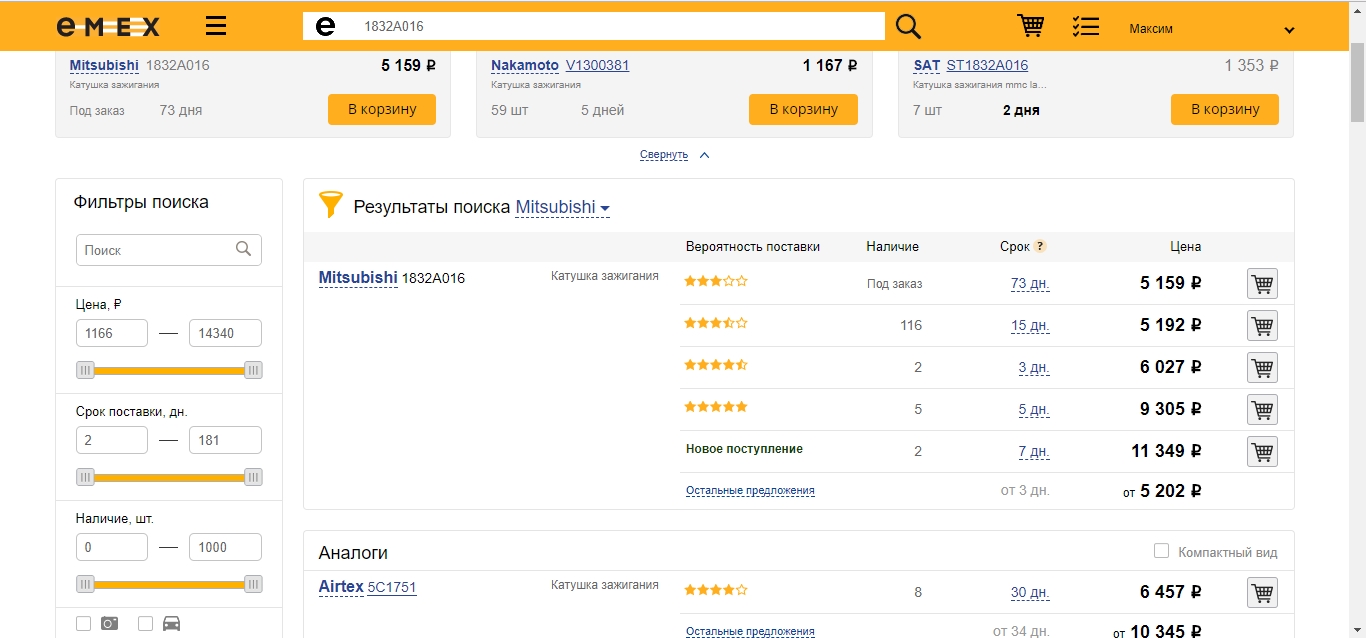This screenshot has height=638, width=1366.
Task: Add the SAT card to cart with В корзину
Action: (x=1225, y=109)
